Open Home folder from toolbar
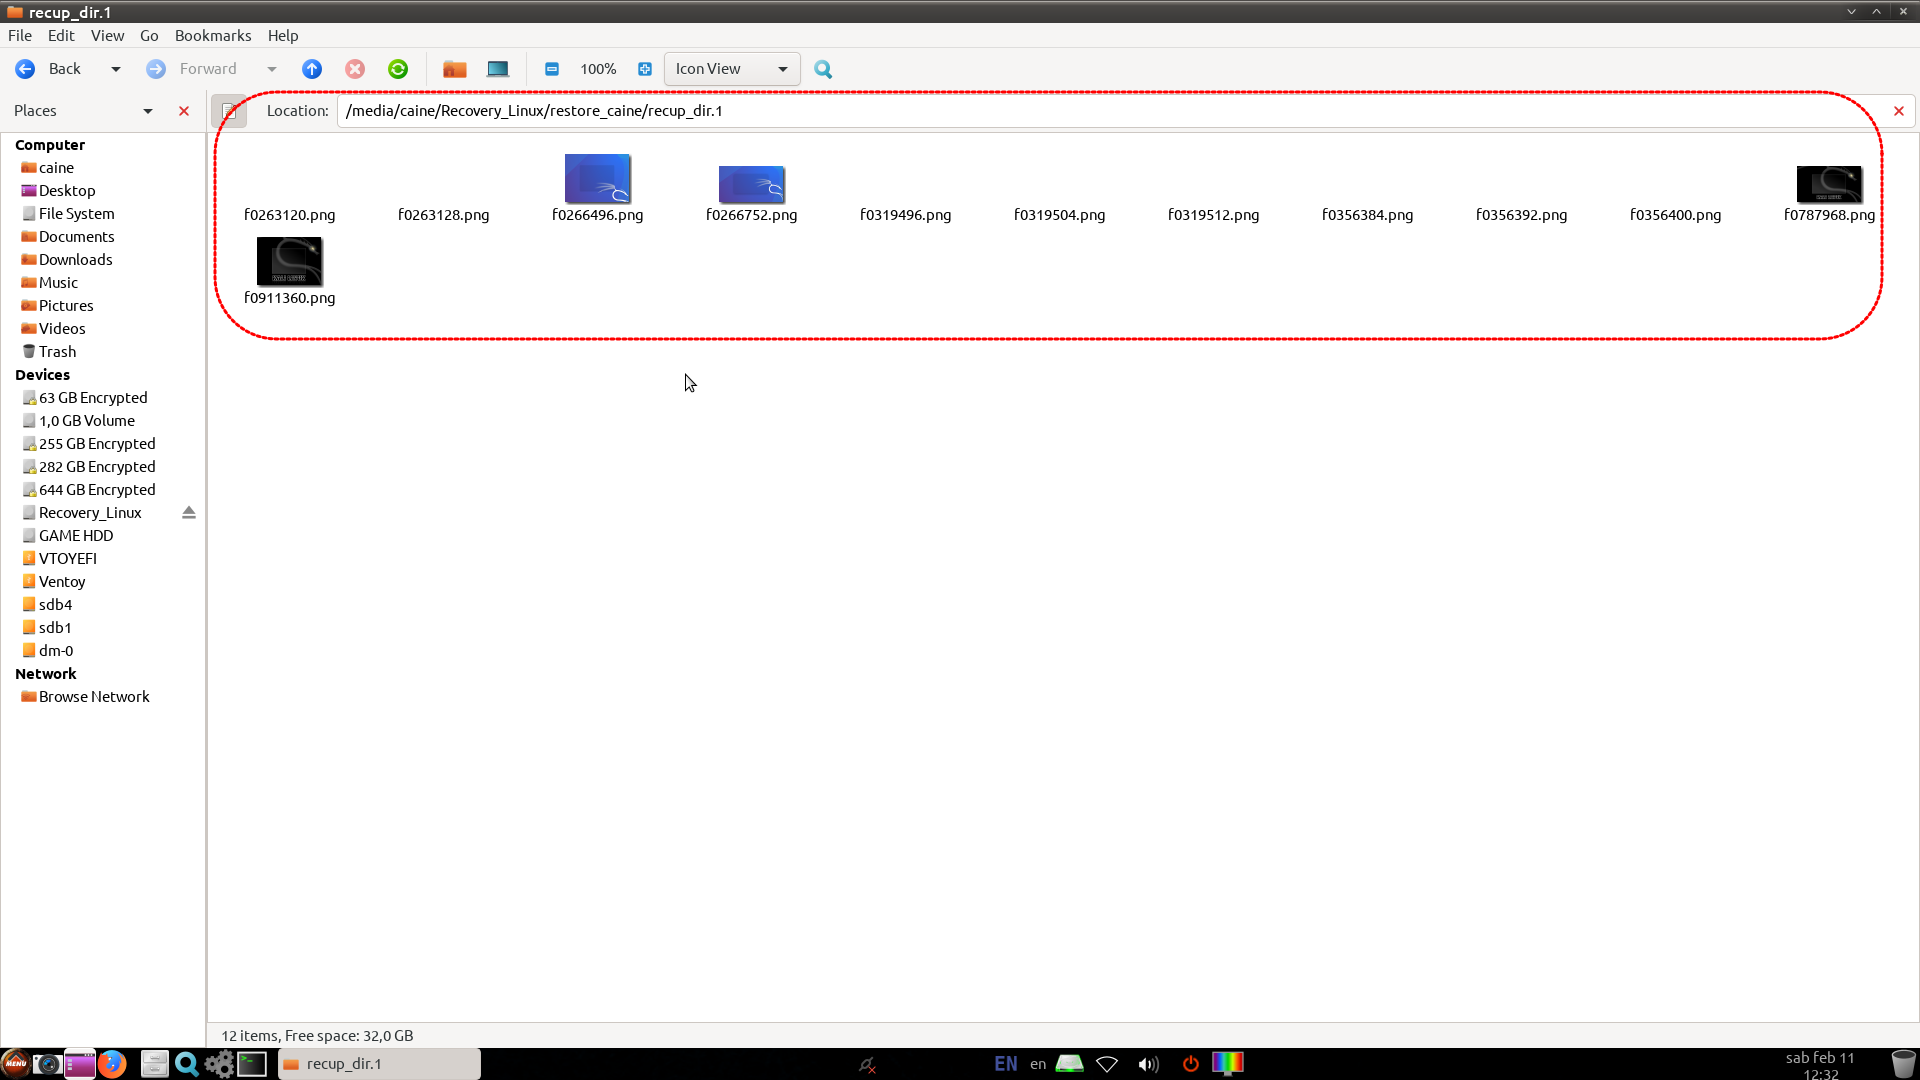This screenshot has height=1080, width=1920. [455, 69]
